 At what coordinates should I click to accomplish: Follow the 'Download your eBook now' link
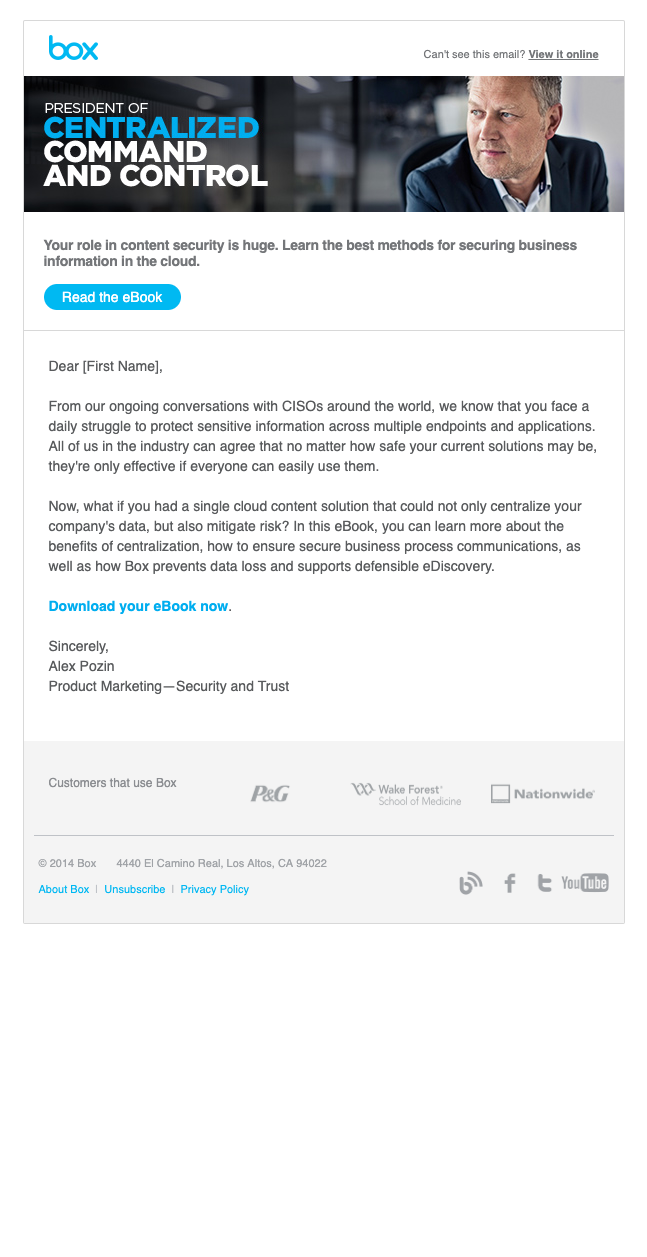tap(138, 606)
